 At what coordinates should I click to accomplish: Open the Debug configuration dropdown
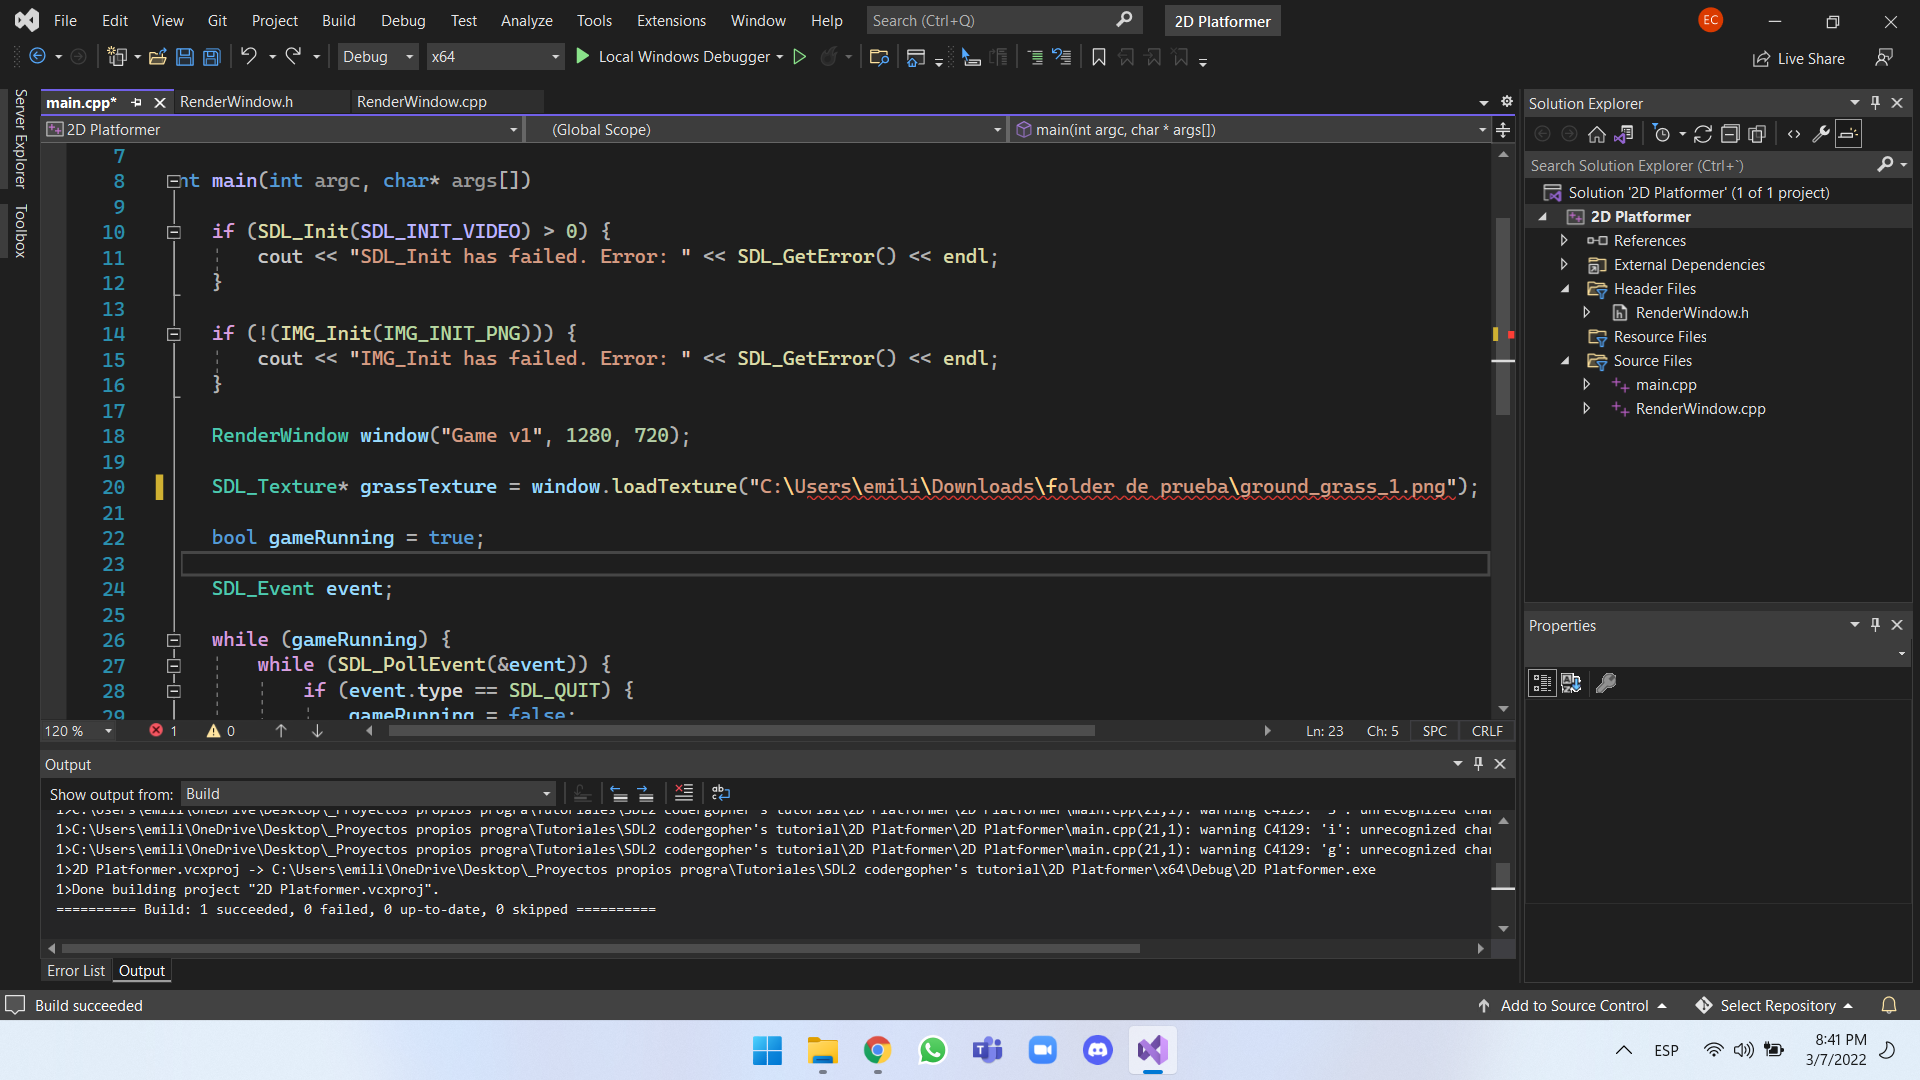click(378, 57)
